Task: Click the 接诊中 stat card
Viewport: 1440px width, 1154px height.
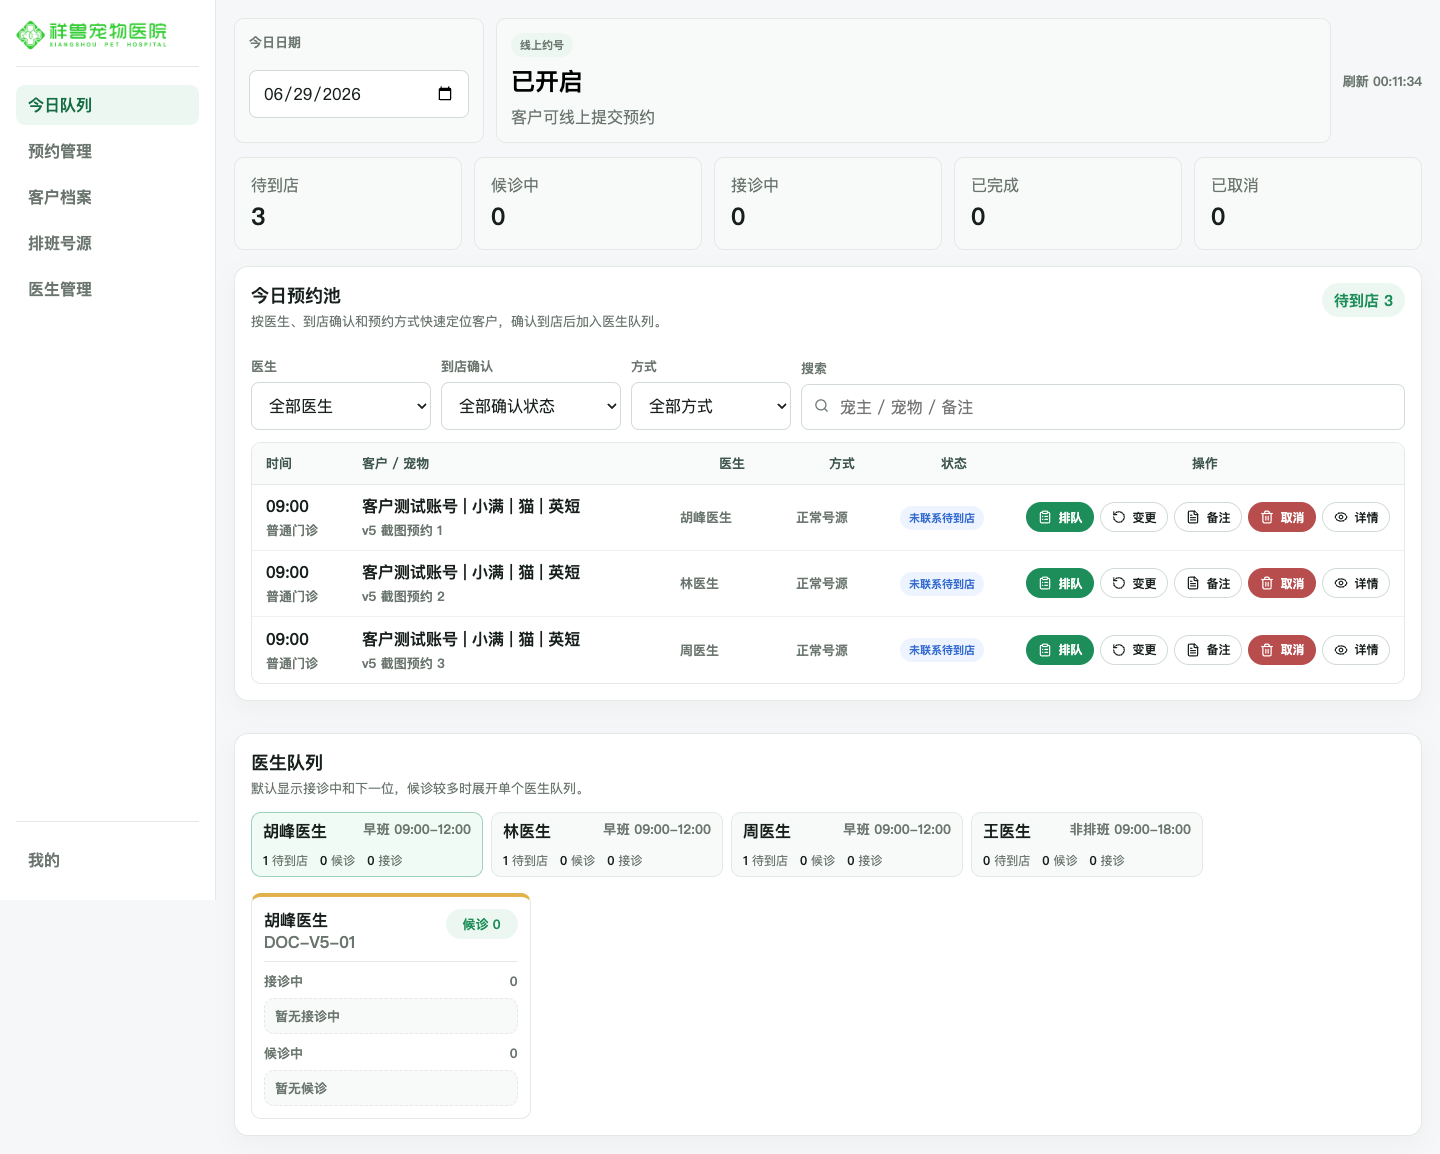Action: [x=828, y=203]
